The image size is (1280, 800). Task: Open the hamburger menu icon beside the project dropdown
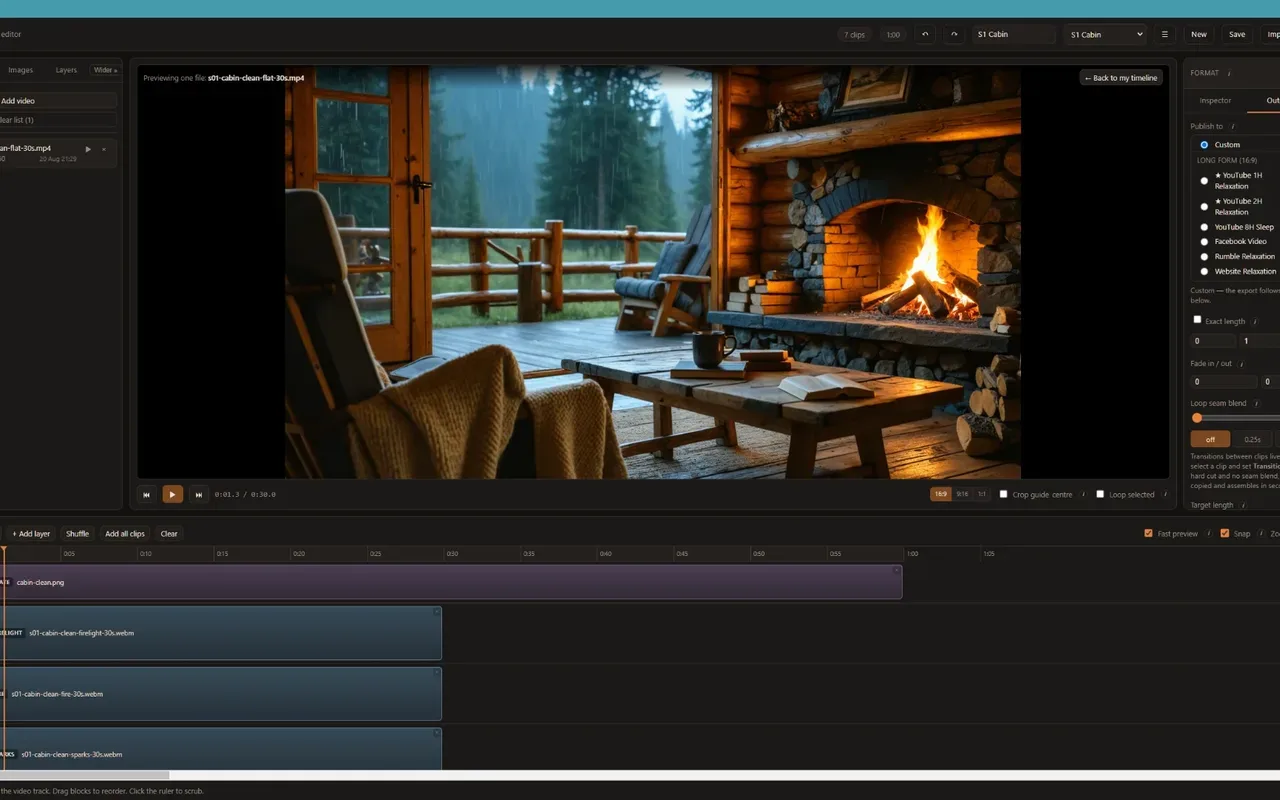coord(1164,34)
